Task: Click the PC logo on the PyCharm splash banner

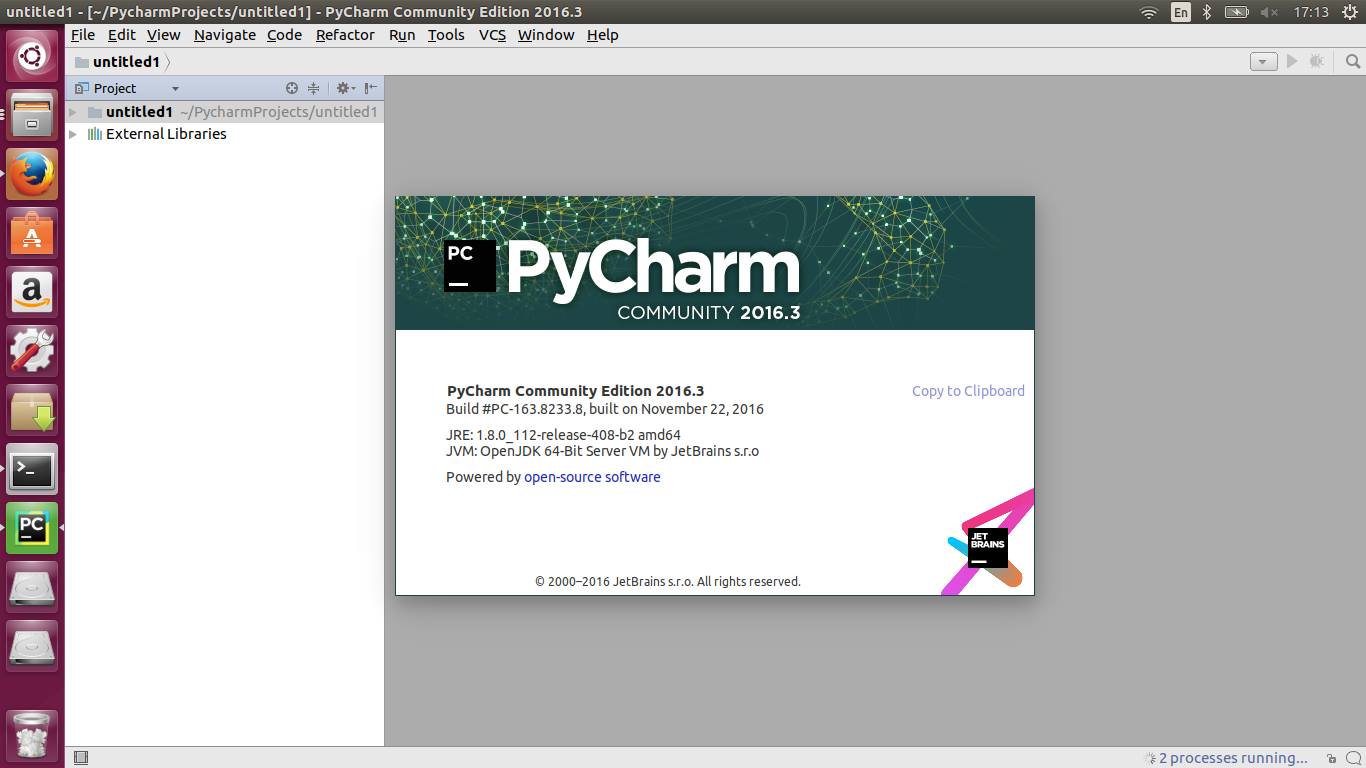Action: 470,266
